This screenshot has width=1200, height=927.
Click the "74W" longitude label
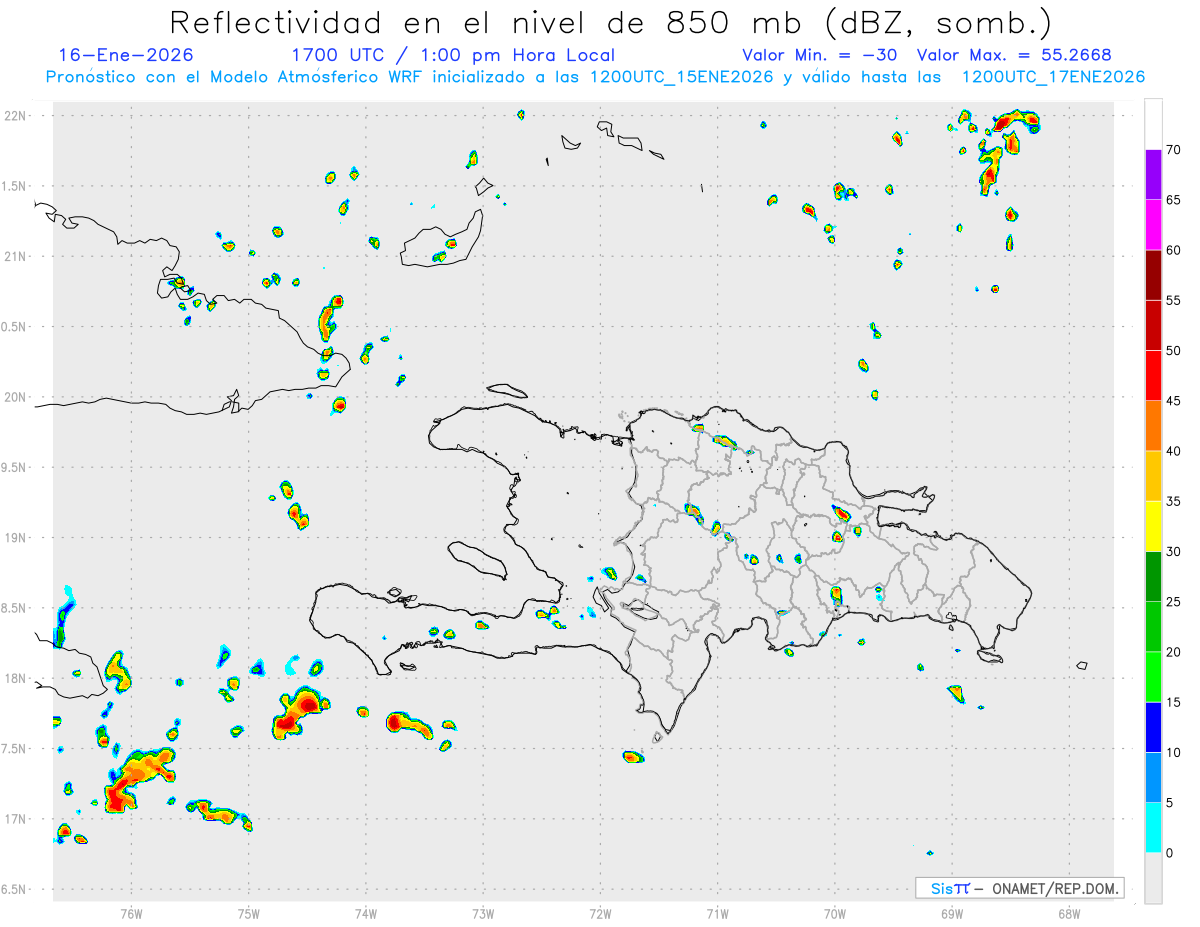tap(366, 913)
